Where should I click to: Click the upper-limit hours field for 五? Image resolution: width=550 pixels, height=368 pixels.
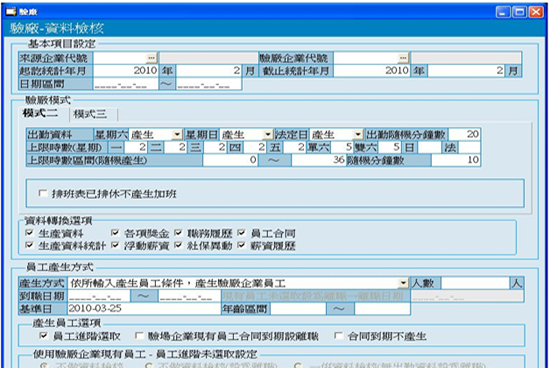[295, 147]
